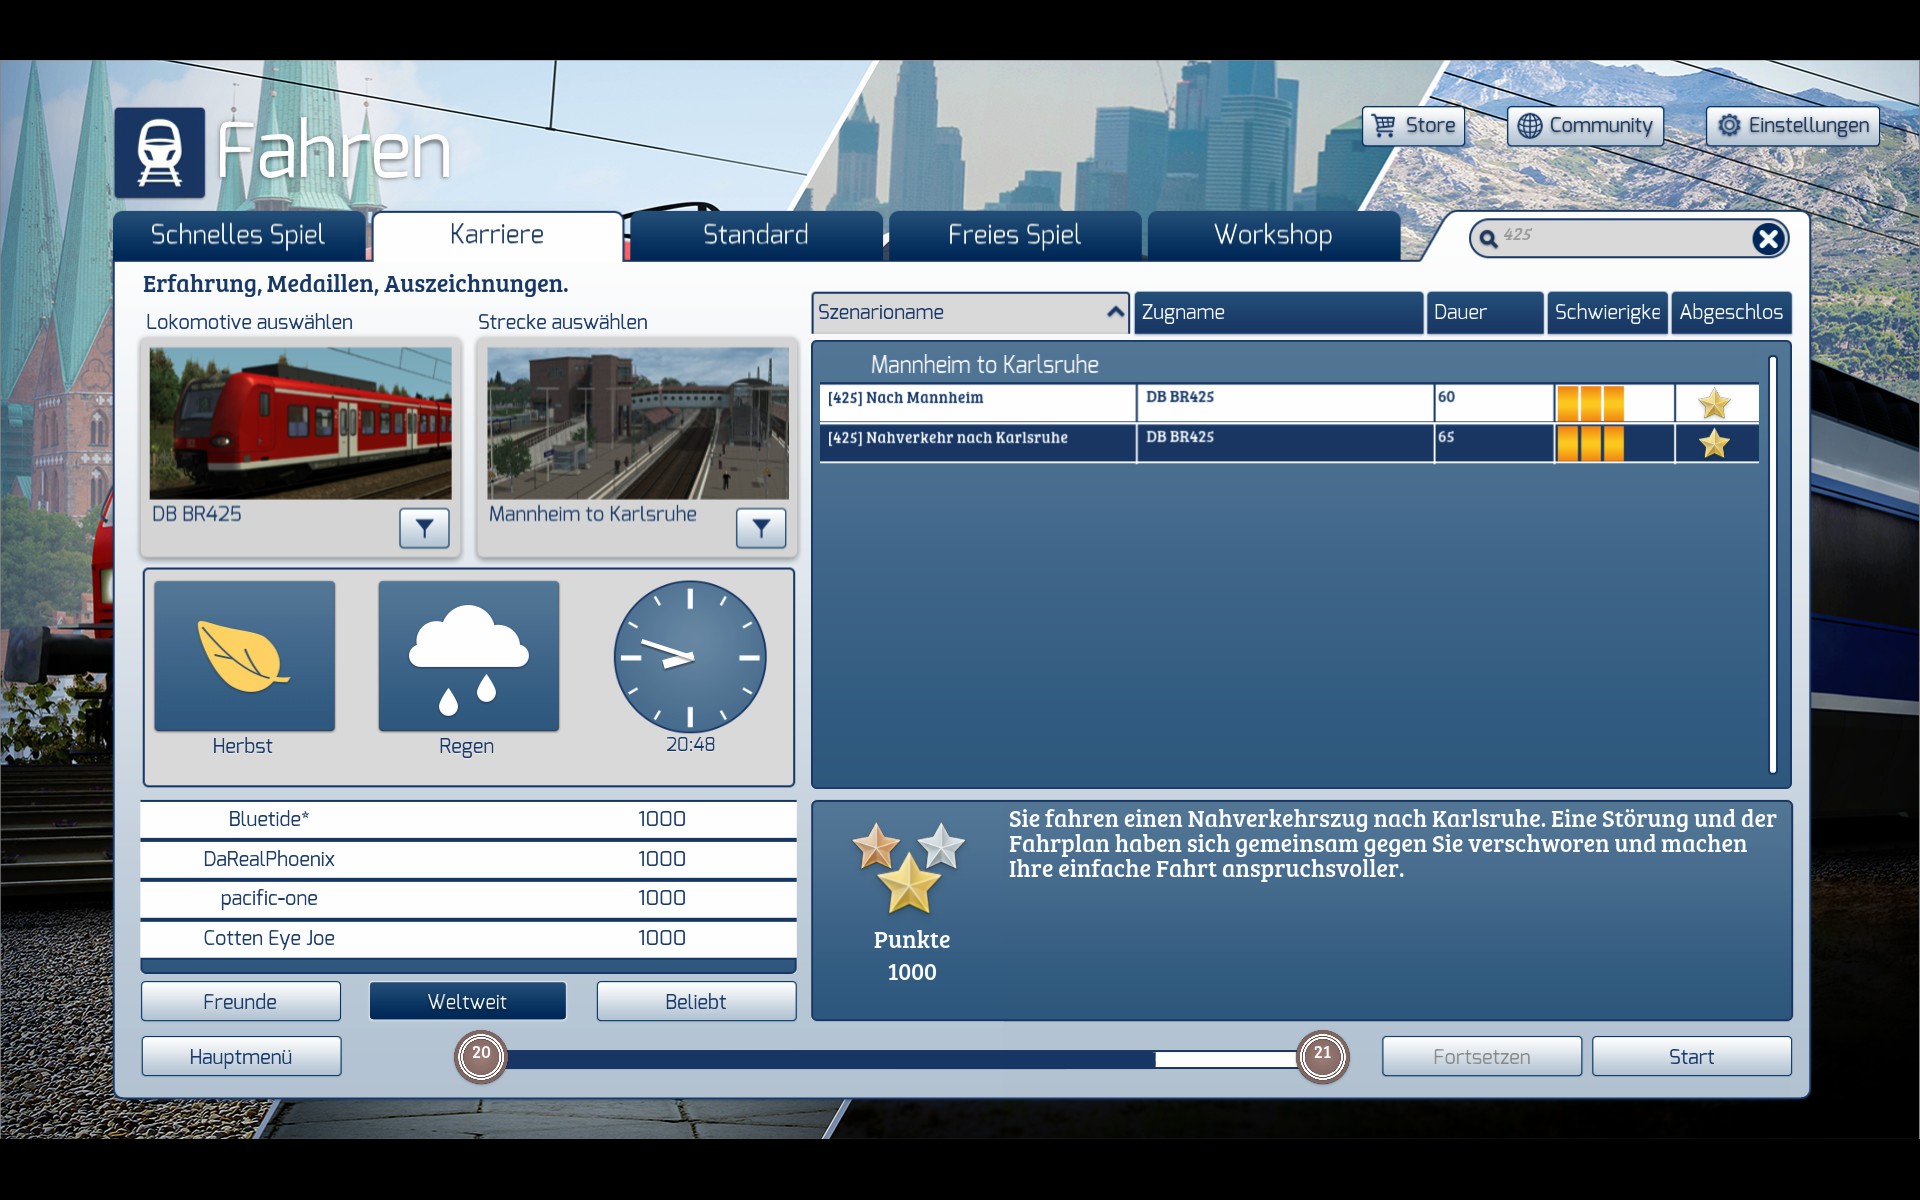Screen dimensions: 1920x1200
Task: Open the Workshop tab
Action: (x=1272, y=235)
